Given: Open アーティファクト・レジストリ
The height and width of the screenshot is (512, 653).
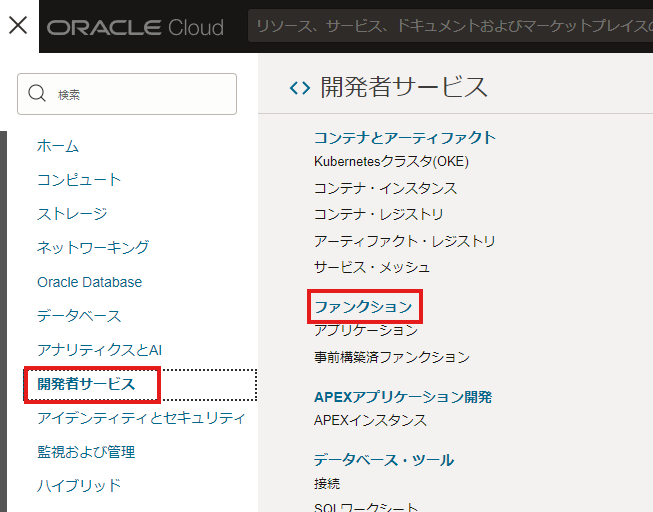Looking at the screenshot, I should [x=404, y=241].
